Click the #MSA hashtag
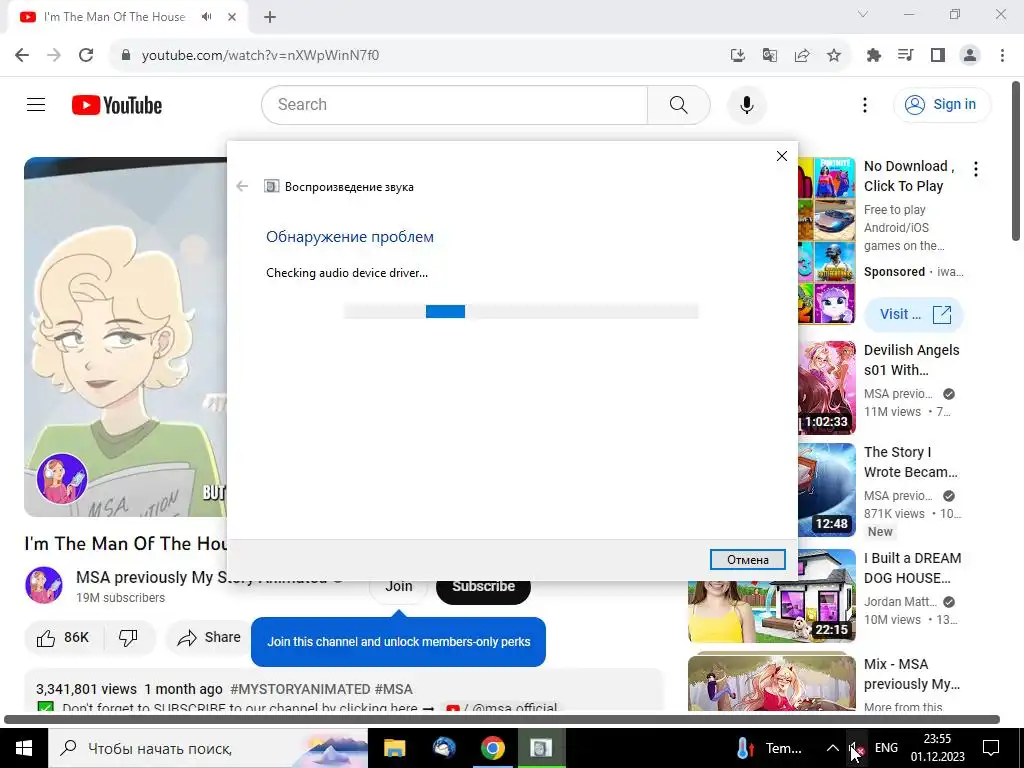1024x768 pixels. pos(394,689)
